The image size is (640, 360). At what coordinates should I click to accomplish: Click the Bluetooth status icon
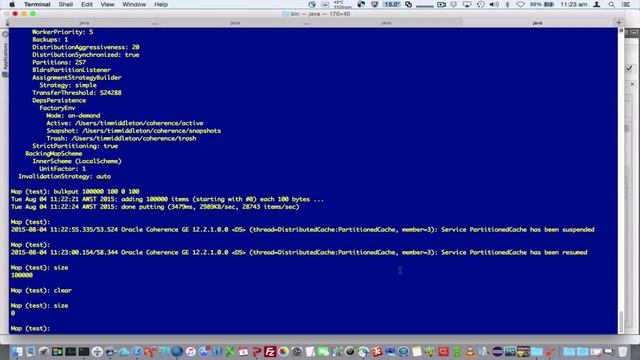click(507, 4)
